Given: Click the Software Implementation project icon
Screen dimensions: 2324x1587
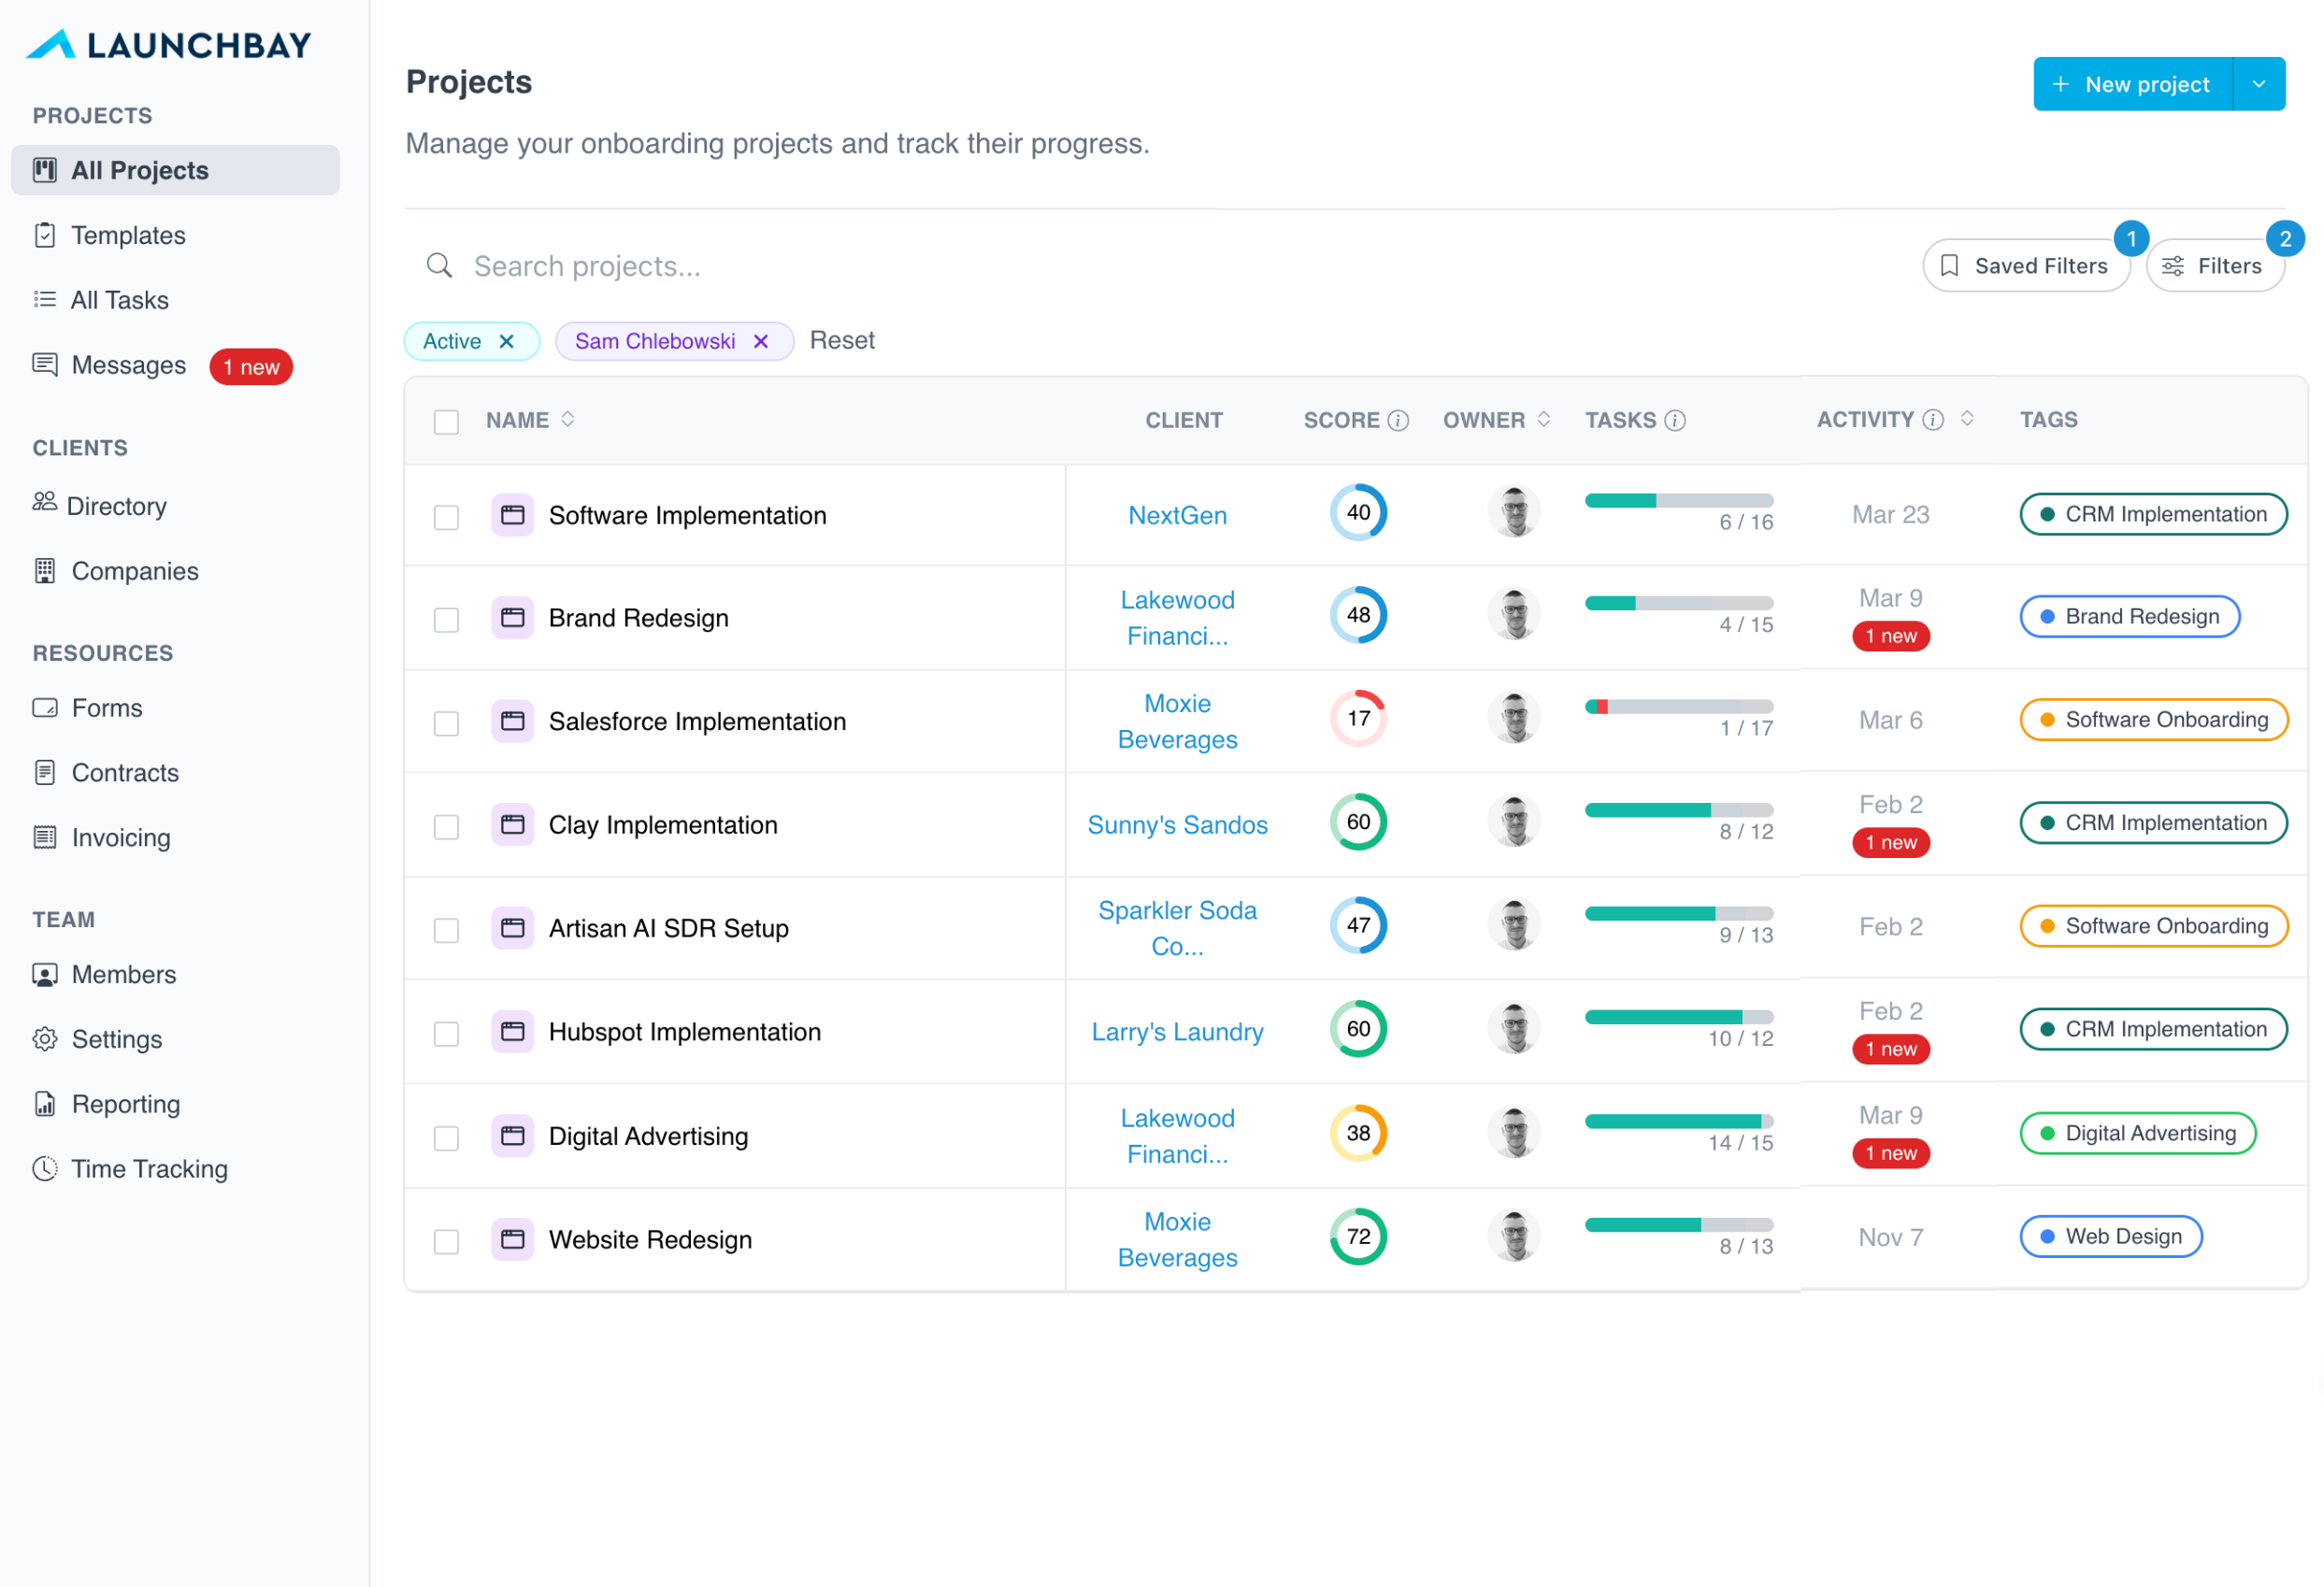Looking at the screenshot, I should (x=512, y=516).
